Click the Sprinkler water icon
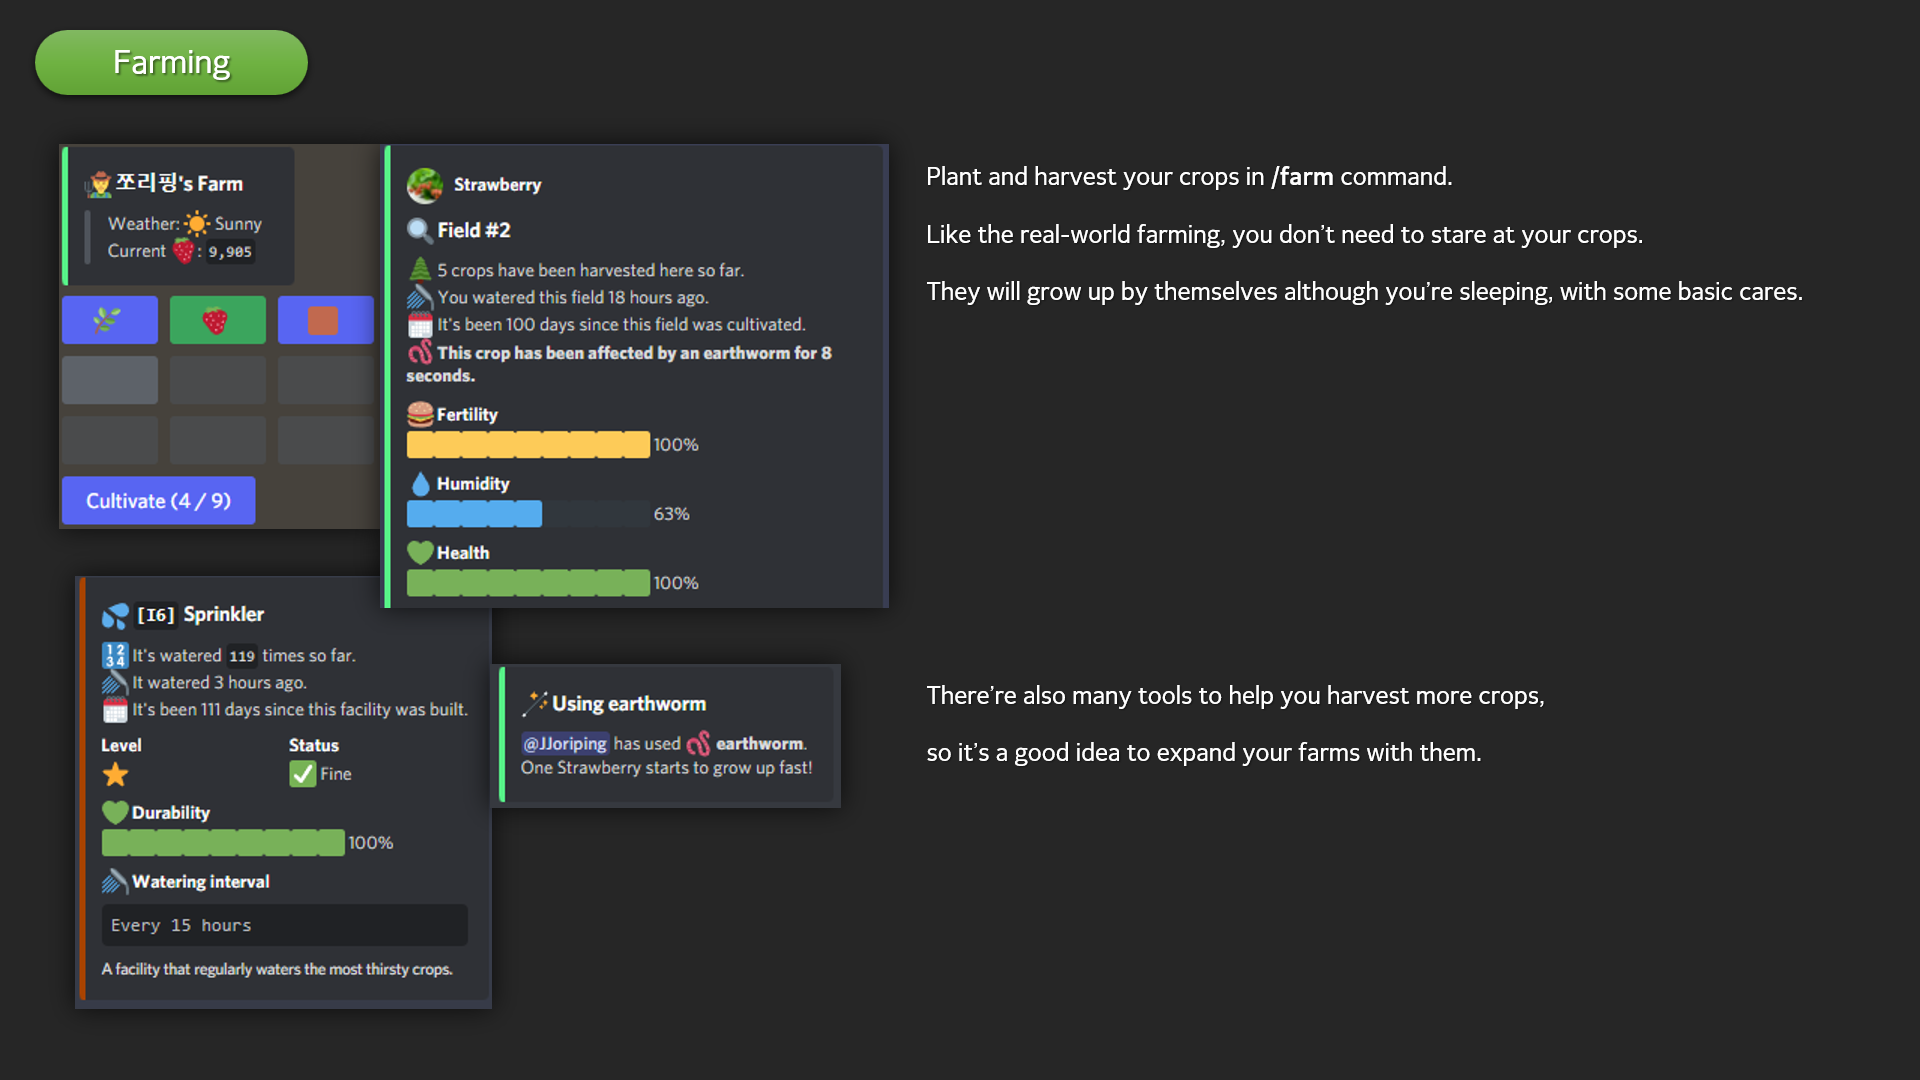Viewport: 1920px width, 1080px height. click(115, 615)
